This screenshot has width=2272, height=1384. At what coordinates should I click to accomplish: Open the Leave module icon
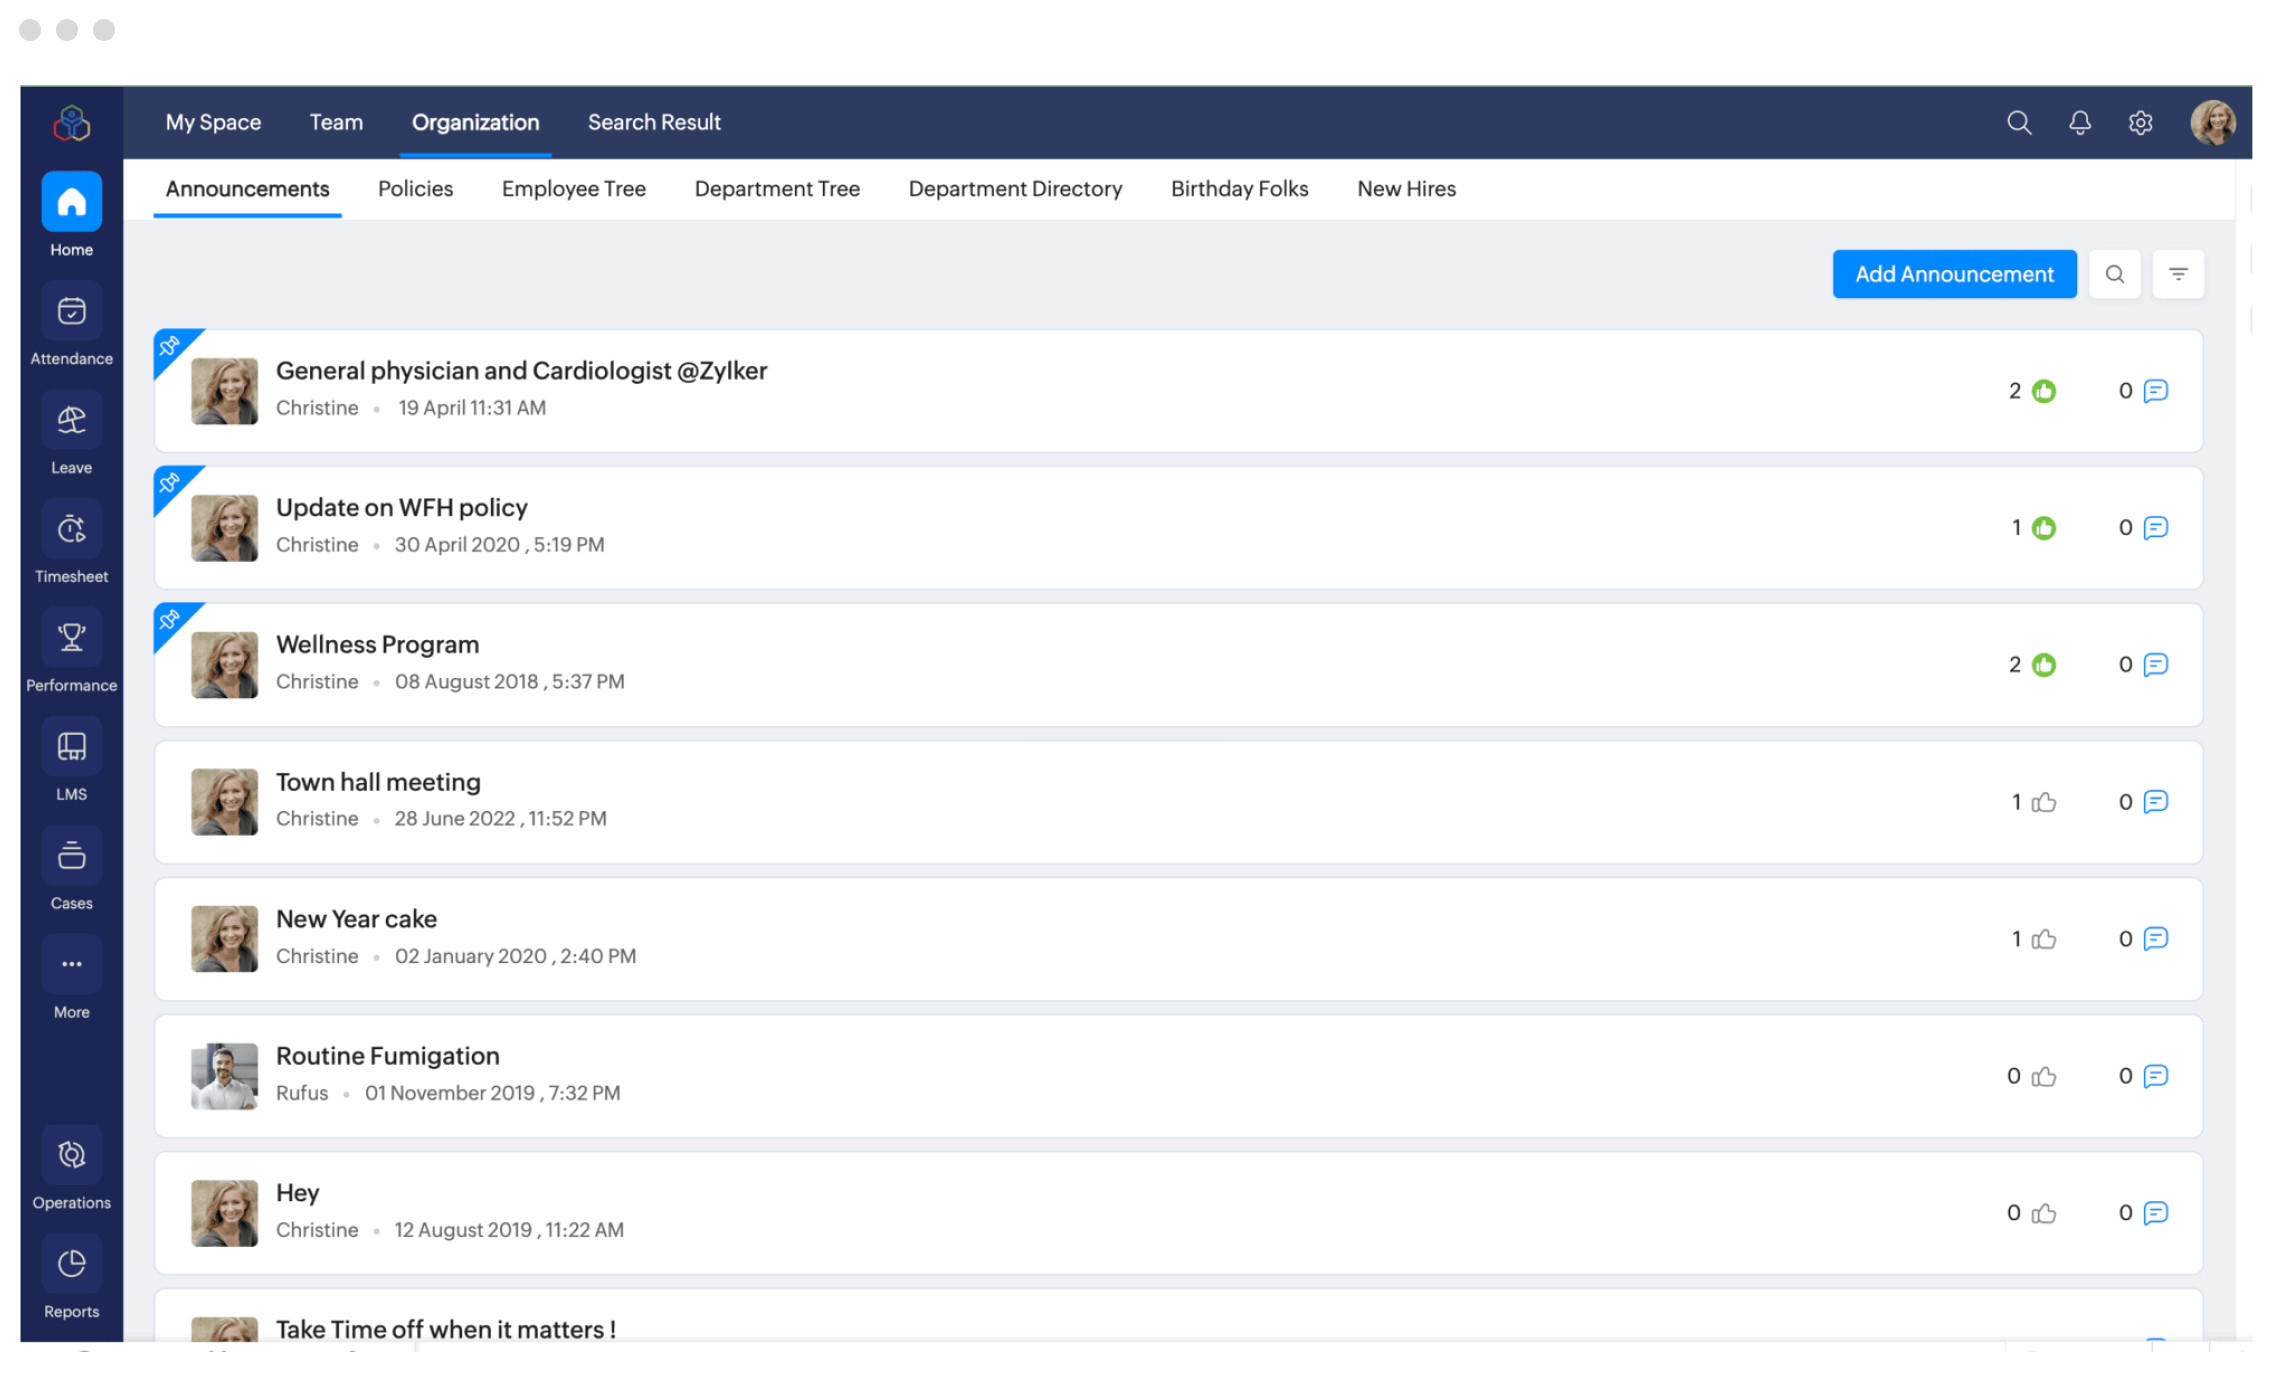coord(71,421)
